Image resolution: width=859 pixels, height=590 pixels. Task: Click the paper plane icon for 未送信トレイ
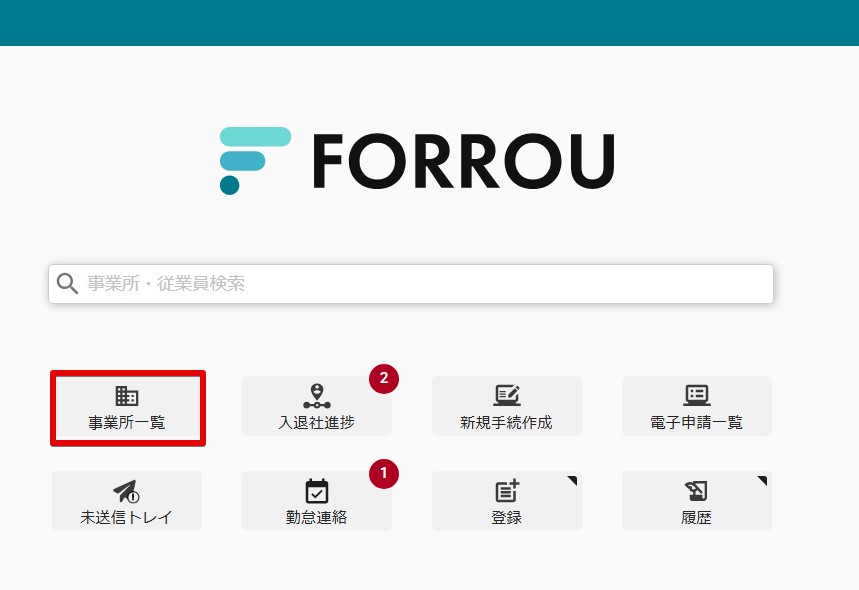pos(127,491)
